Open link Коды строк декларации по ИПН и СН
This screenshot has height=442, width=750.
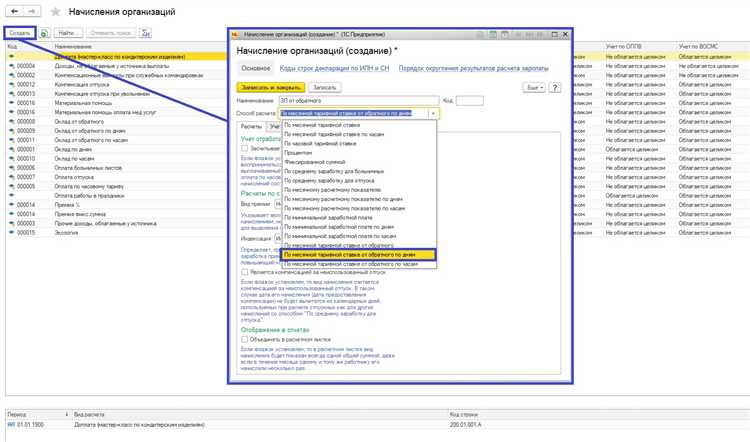(x=334, y=68)
